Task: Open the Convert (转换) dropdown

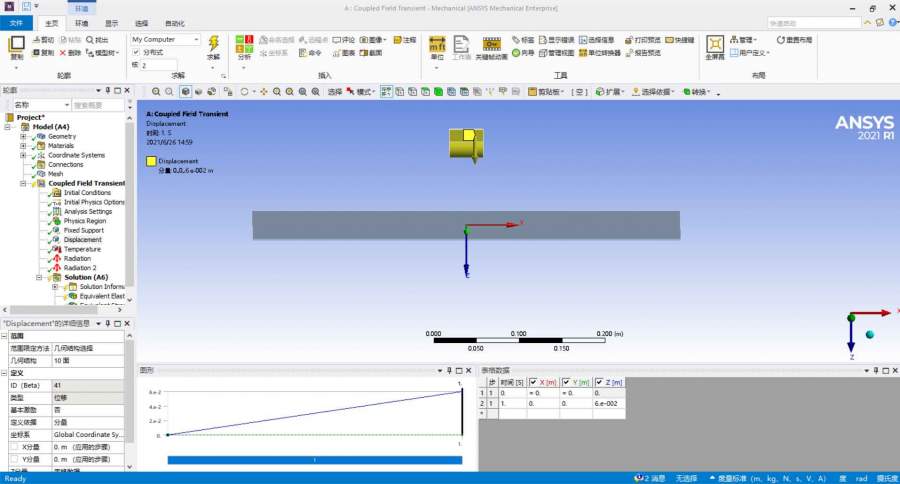Action: click(697, 91)
